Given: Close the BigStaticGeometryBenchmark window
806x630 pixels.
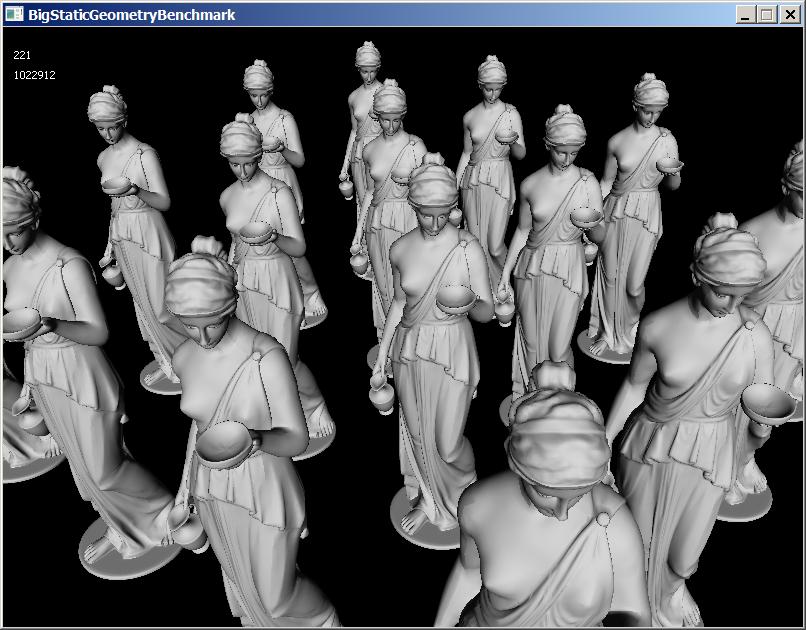Looking at the screenshot, I should tap(788, 14).
